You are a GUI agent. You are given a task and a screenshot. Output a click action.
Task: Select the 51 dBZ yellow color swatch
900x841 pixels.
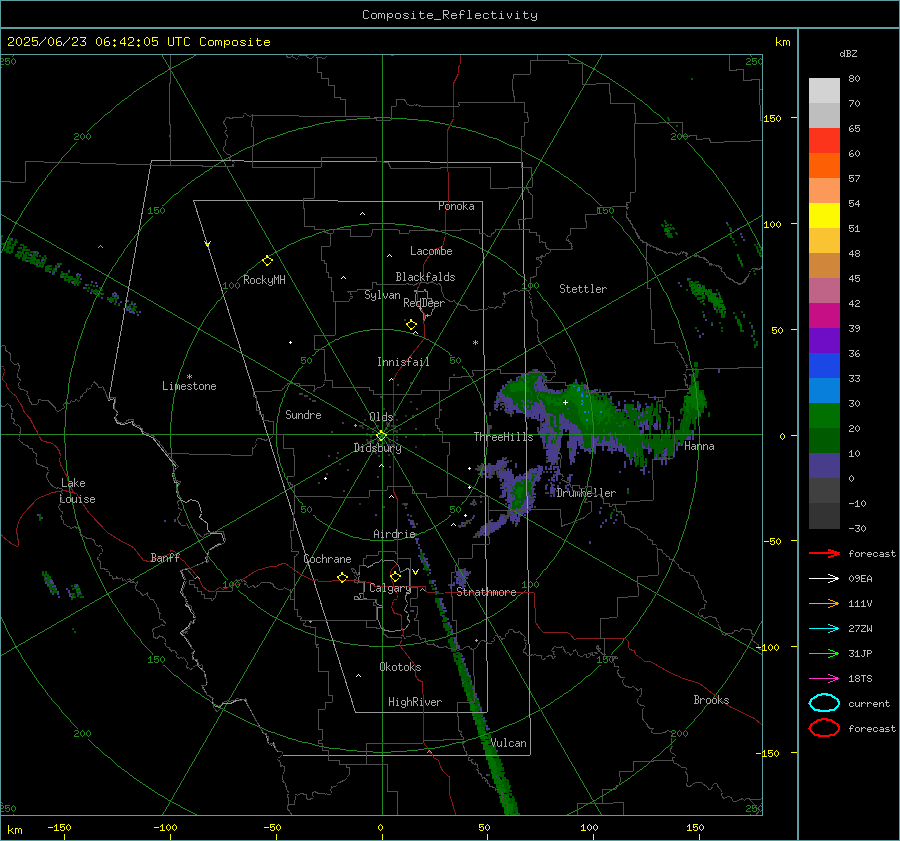coord(824,216)
